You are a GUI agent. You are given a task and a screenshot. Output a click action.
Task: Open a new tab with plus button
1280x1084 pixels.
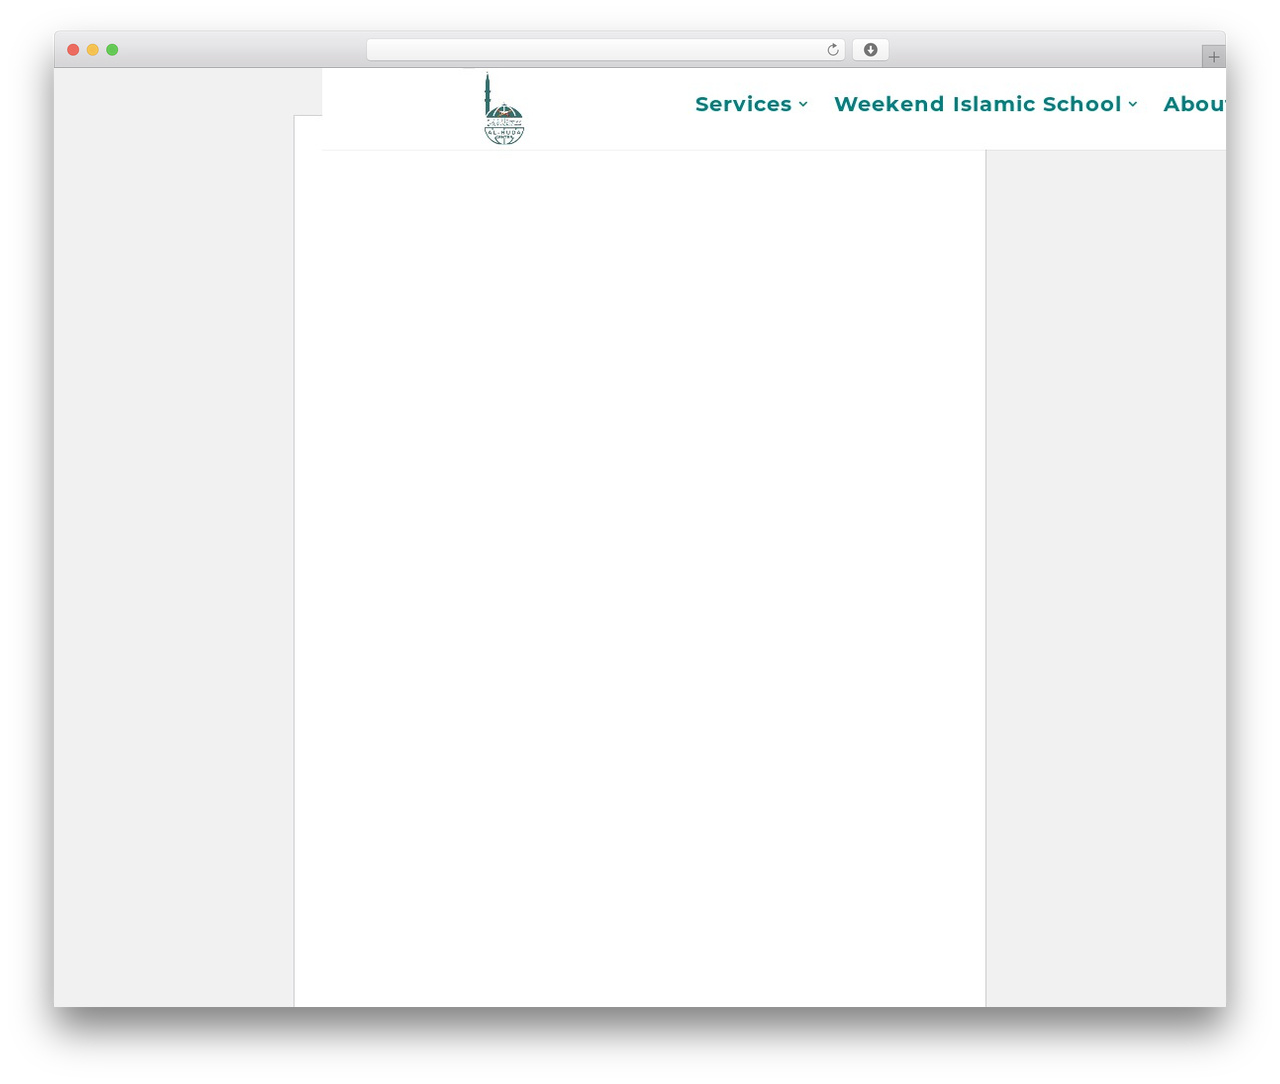(x=1213, y=57)
